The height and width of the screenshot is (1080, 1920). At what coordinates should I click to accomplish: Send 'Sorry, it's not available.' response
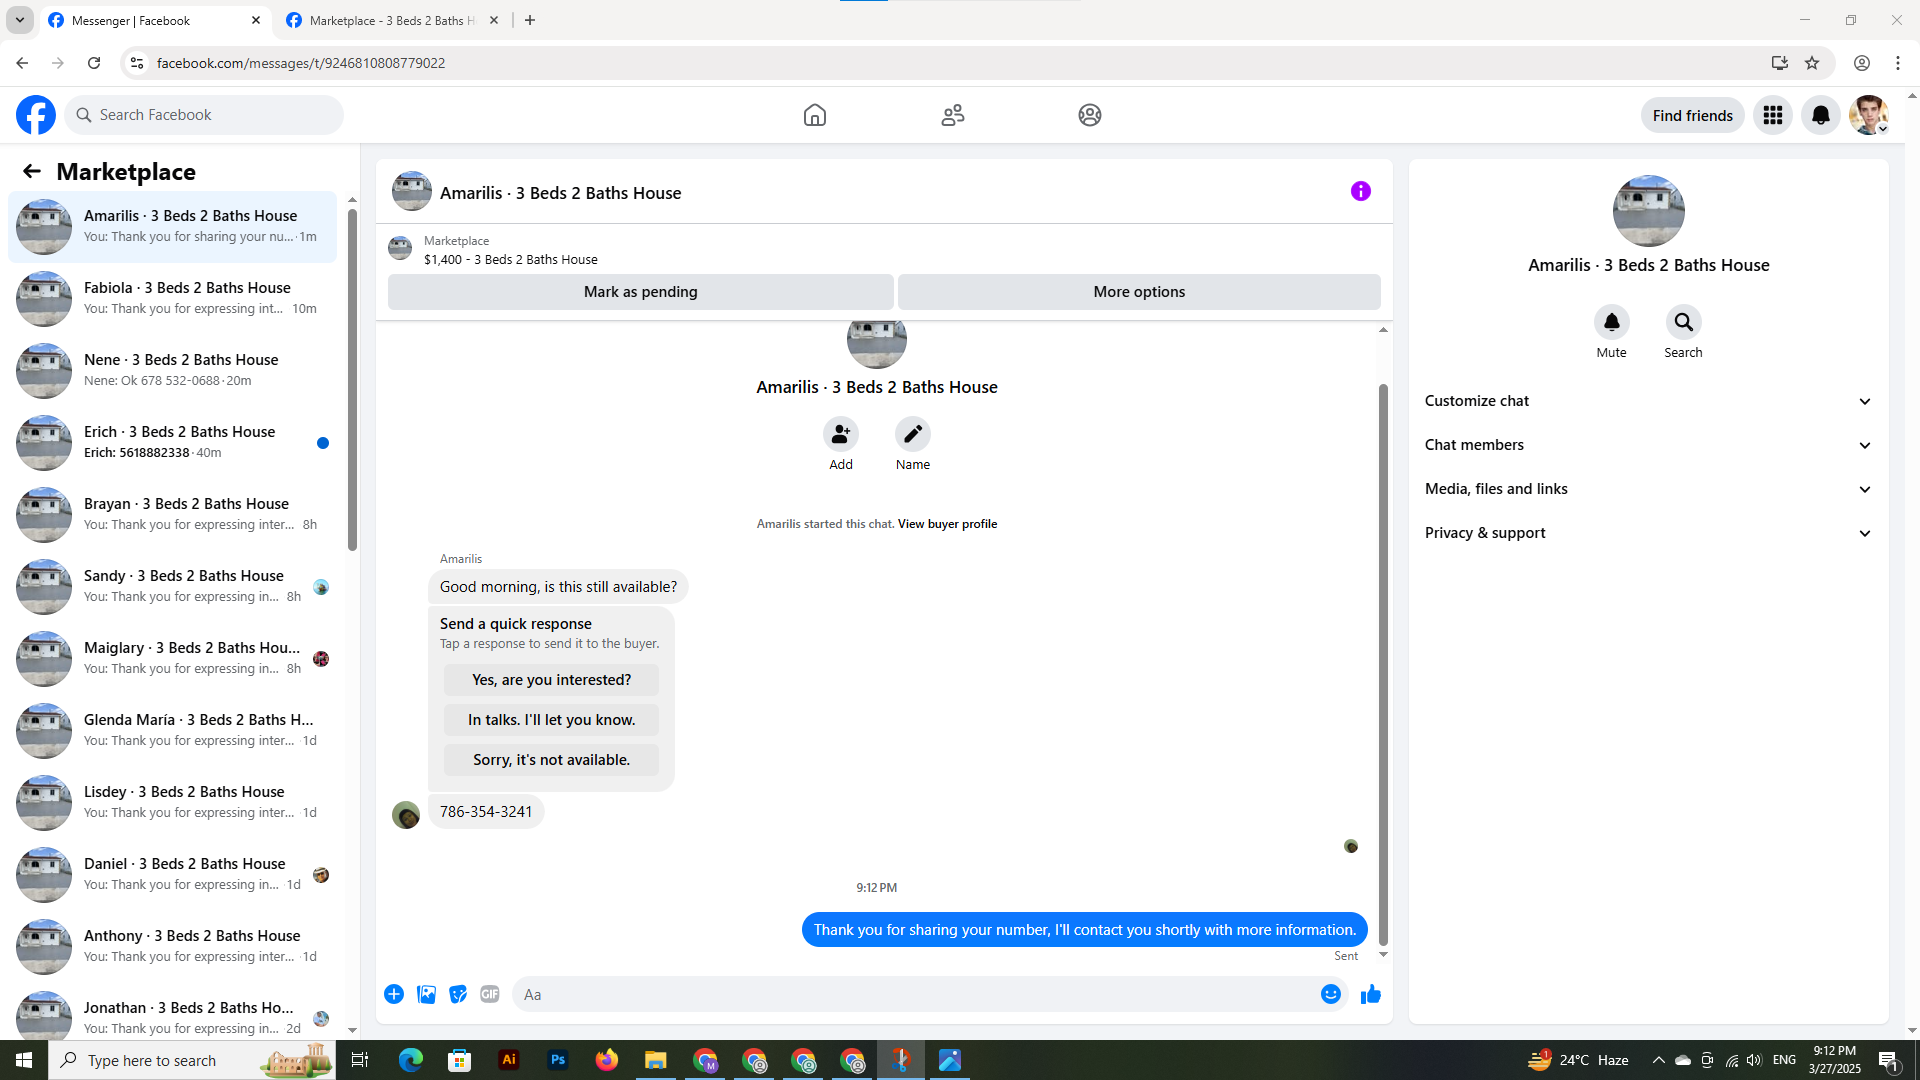pos(551,760)
